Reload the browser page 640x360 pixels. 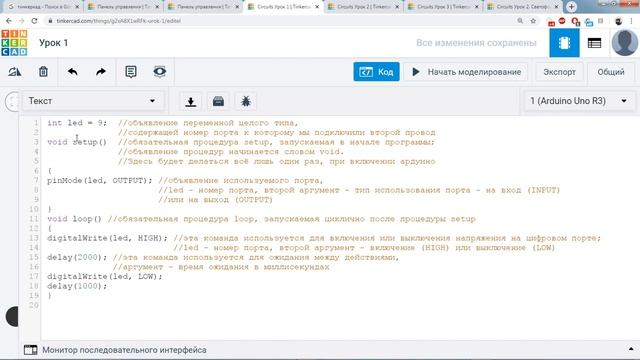click(34, 21)
